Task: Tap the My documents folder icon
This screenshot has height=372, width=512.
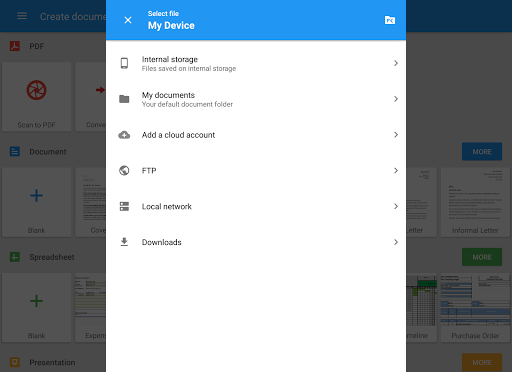Action: click(124, 99)
